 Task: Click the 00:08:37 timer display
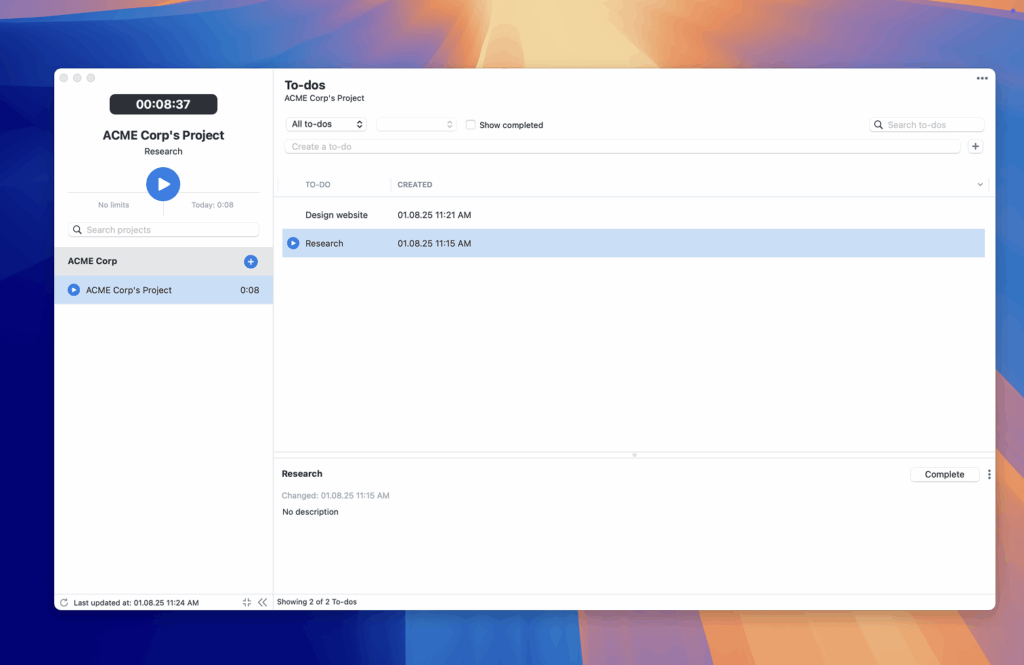coord(163,104)
